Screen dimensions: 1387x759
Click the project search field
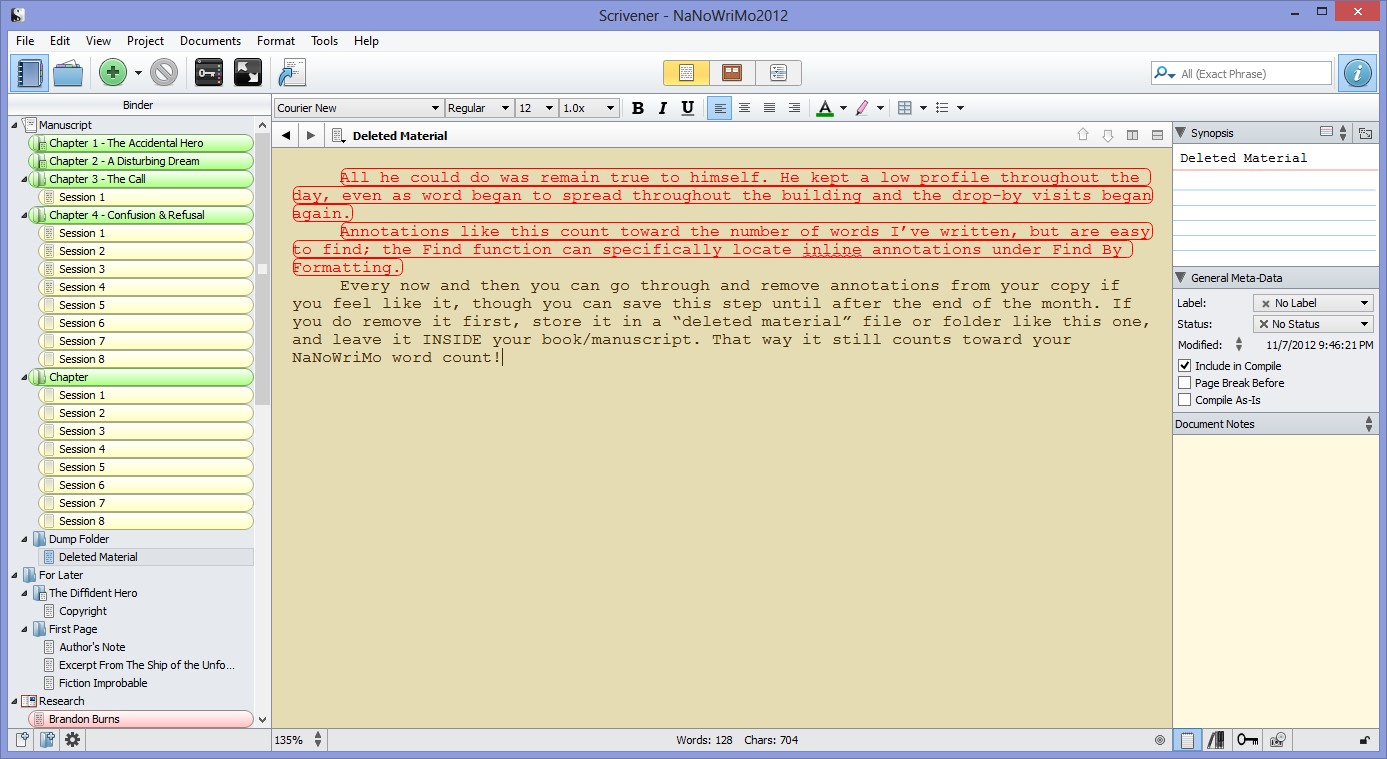point(1241,73)
